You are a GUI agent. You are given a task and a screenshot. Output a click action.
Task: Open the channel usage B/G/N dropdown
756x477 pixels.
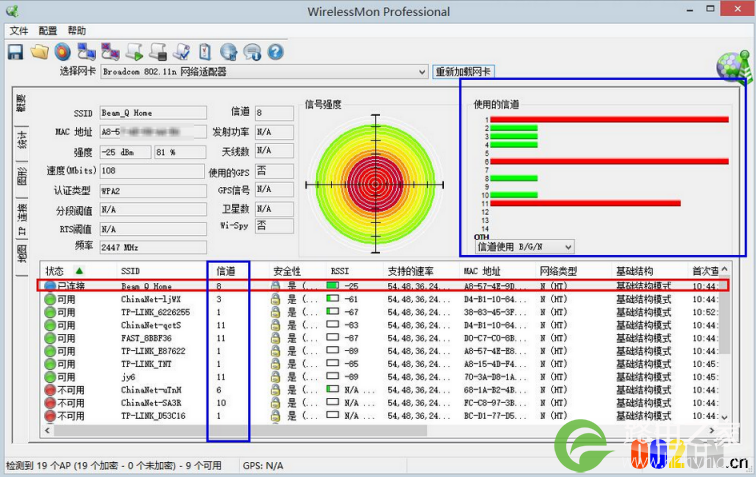click(568, 247)
